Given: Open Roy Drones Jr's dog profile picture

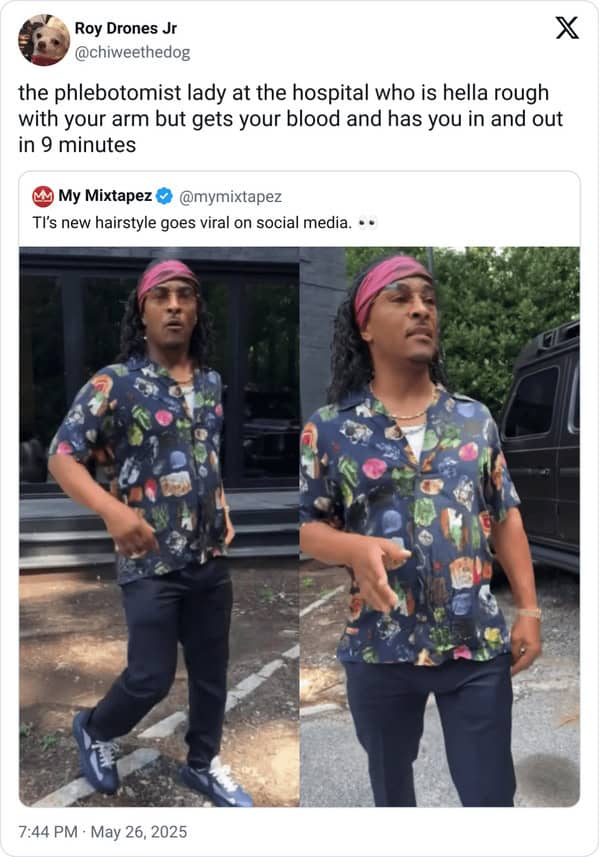Looking at the screenshot, I should click(x=44, y=40).
